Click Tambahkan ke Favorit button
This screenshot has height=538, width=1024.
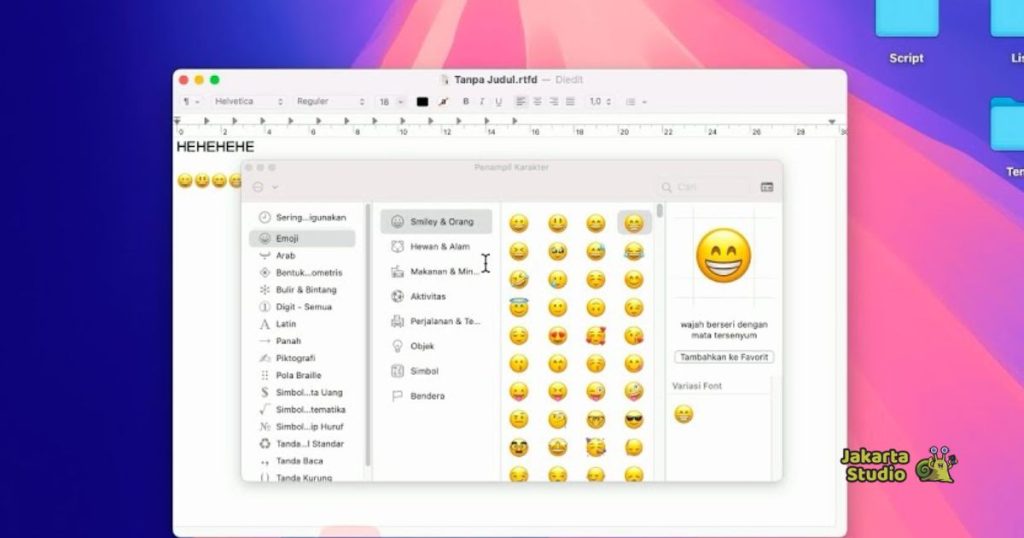724,357
